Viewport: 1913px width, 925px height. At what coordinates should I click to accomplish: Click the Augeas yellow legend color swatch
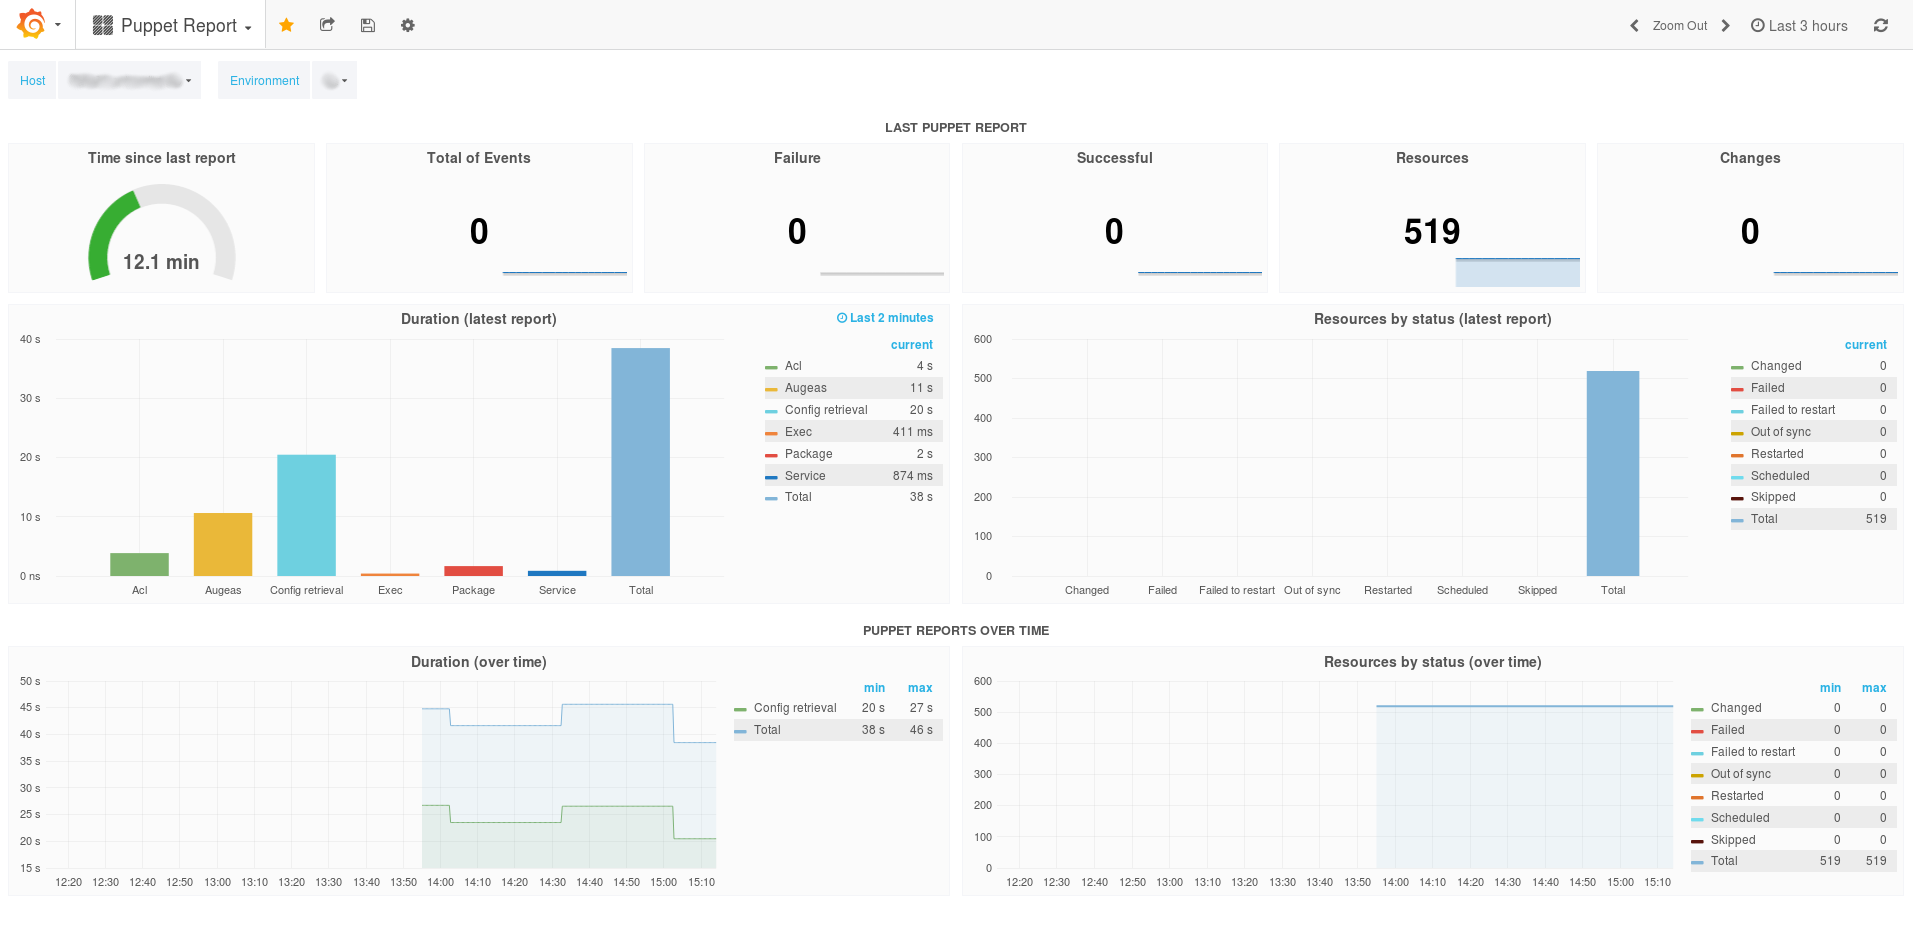[x=771, y=389]
